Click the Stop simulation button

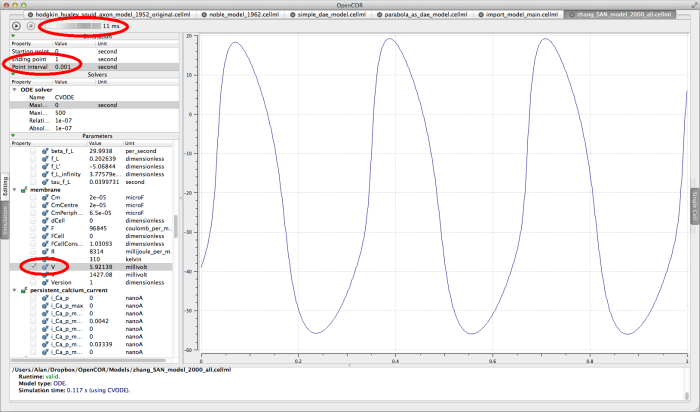point(32,26)
